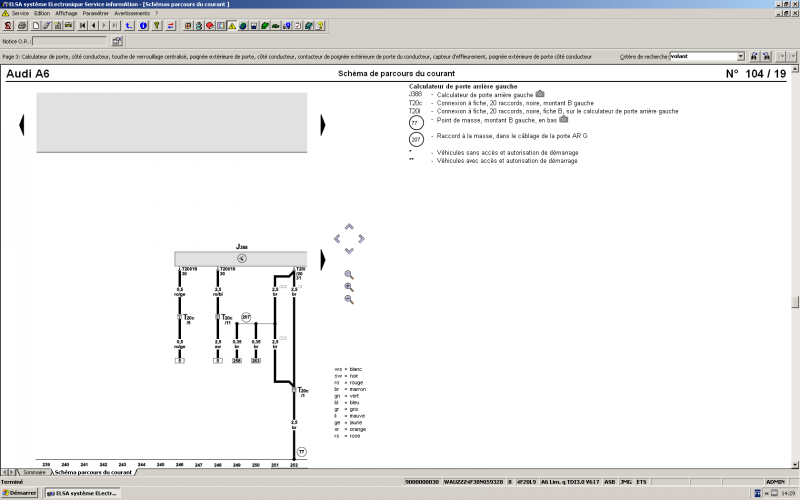Open the Edition menu
Viewport: 800px width, 500px height.
(42, 13)
